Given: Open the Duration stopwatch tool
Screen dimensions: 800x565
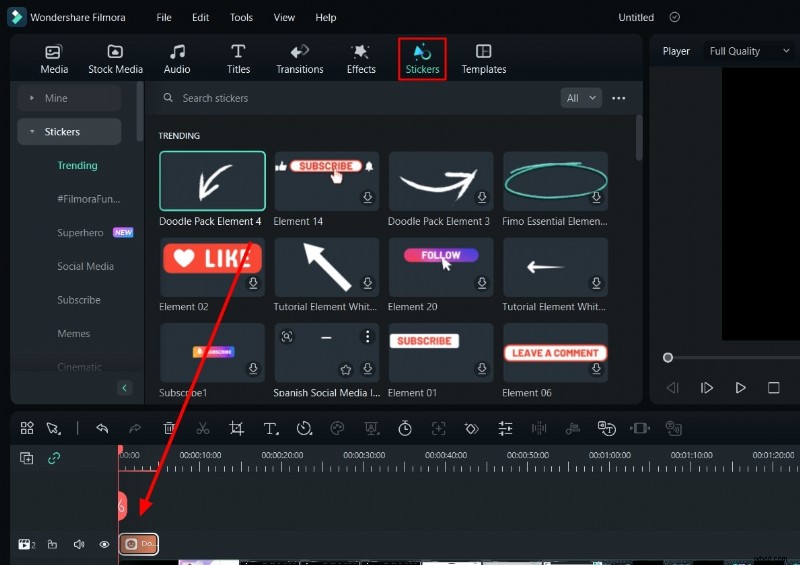Looking at the screenshot, I should (x=405, y=428).
